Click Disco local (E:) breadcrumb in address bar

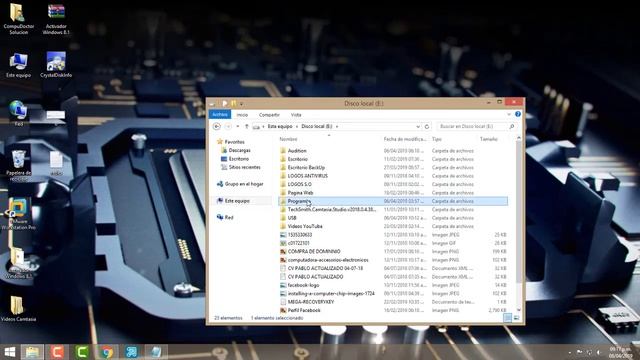click(x=317, y=127)
